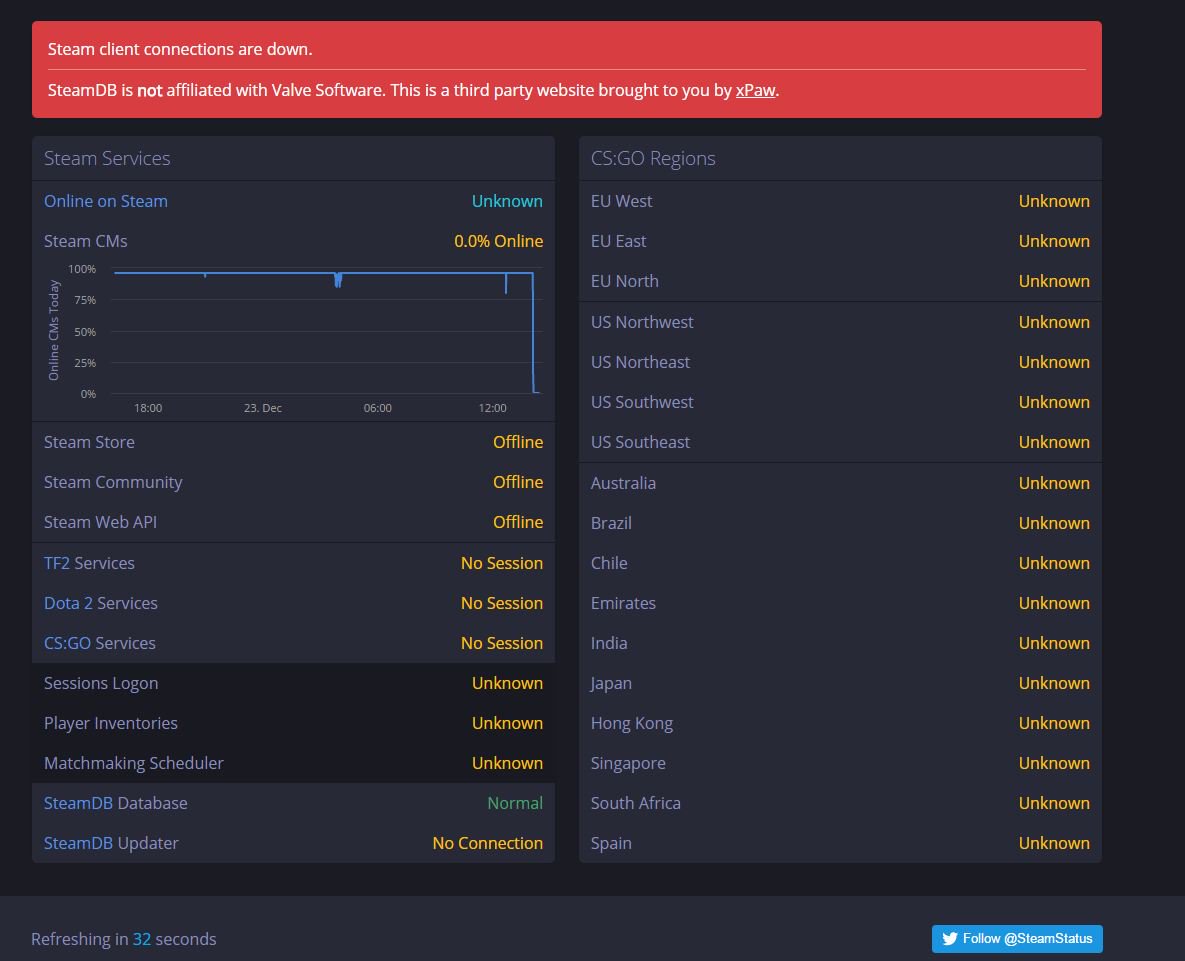Click the Hong Kong region label

[632, 723]
